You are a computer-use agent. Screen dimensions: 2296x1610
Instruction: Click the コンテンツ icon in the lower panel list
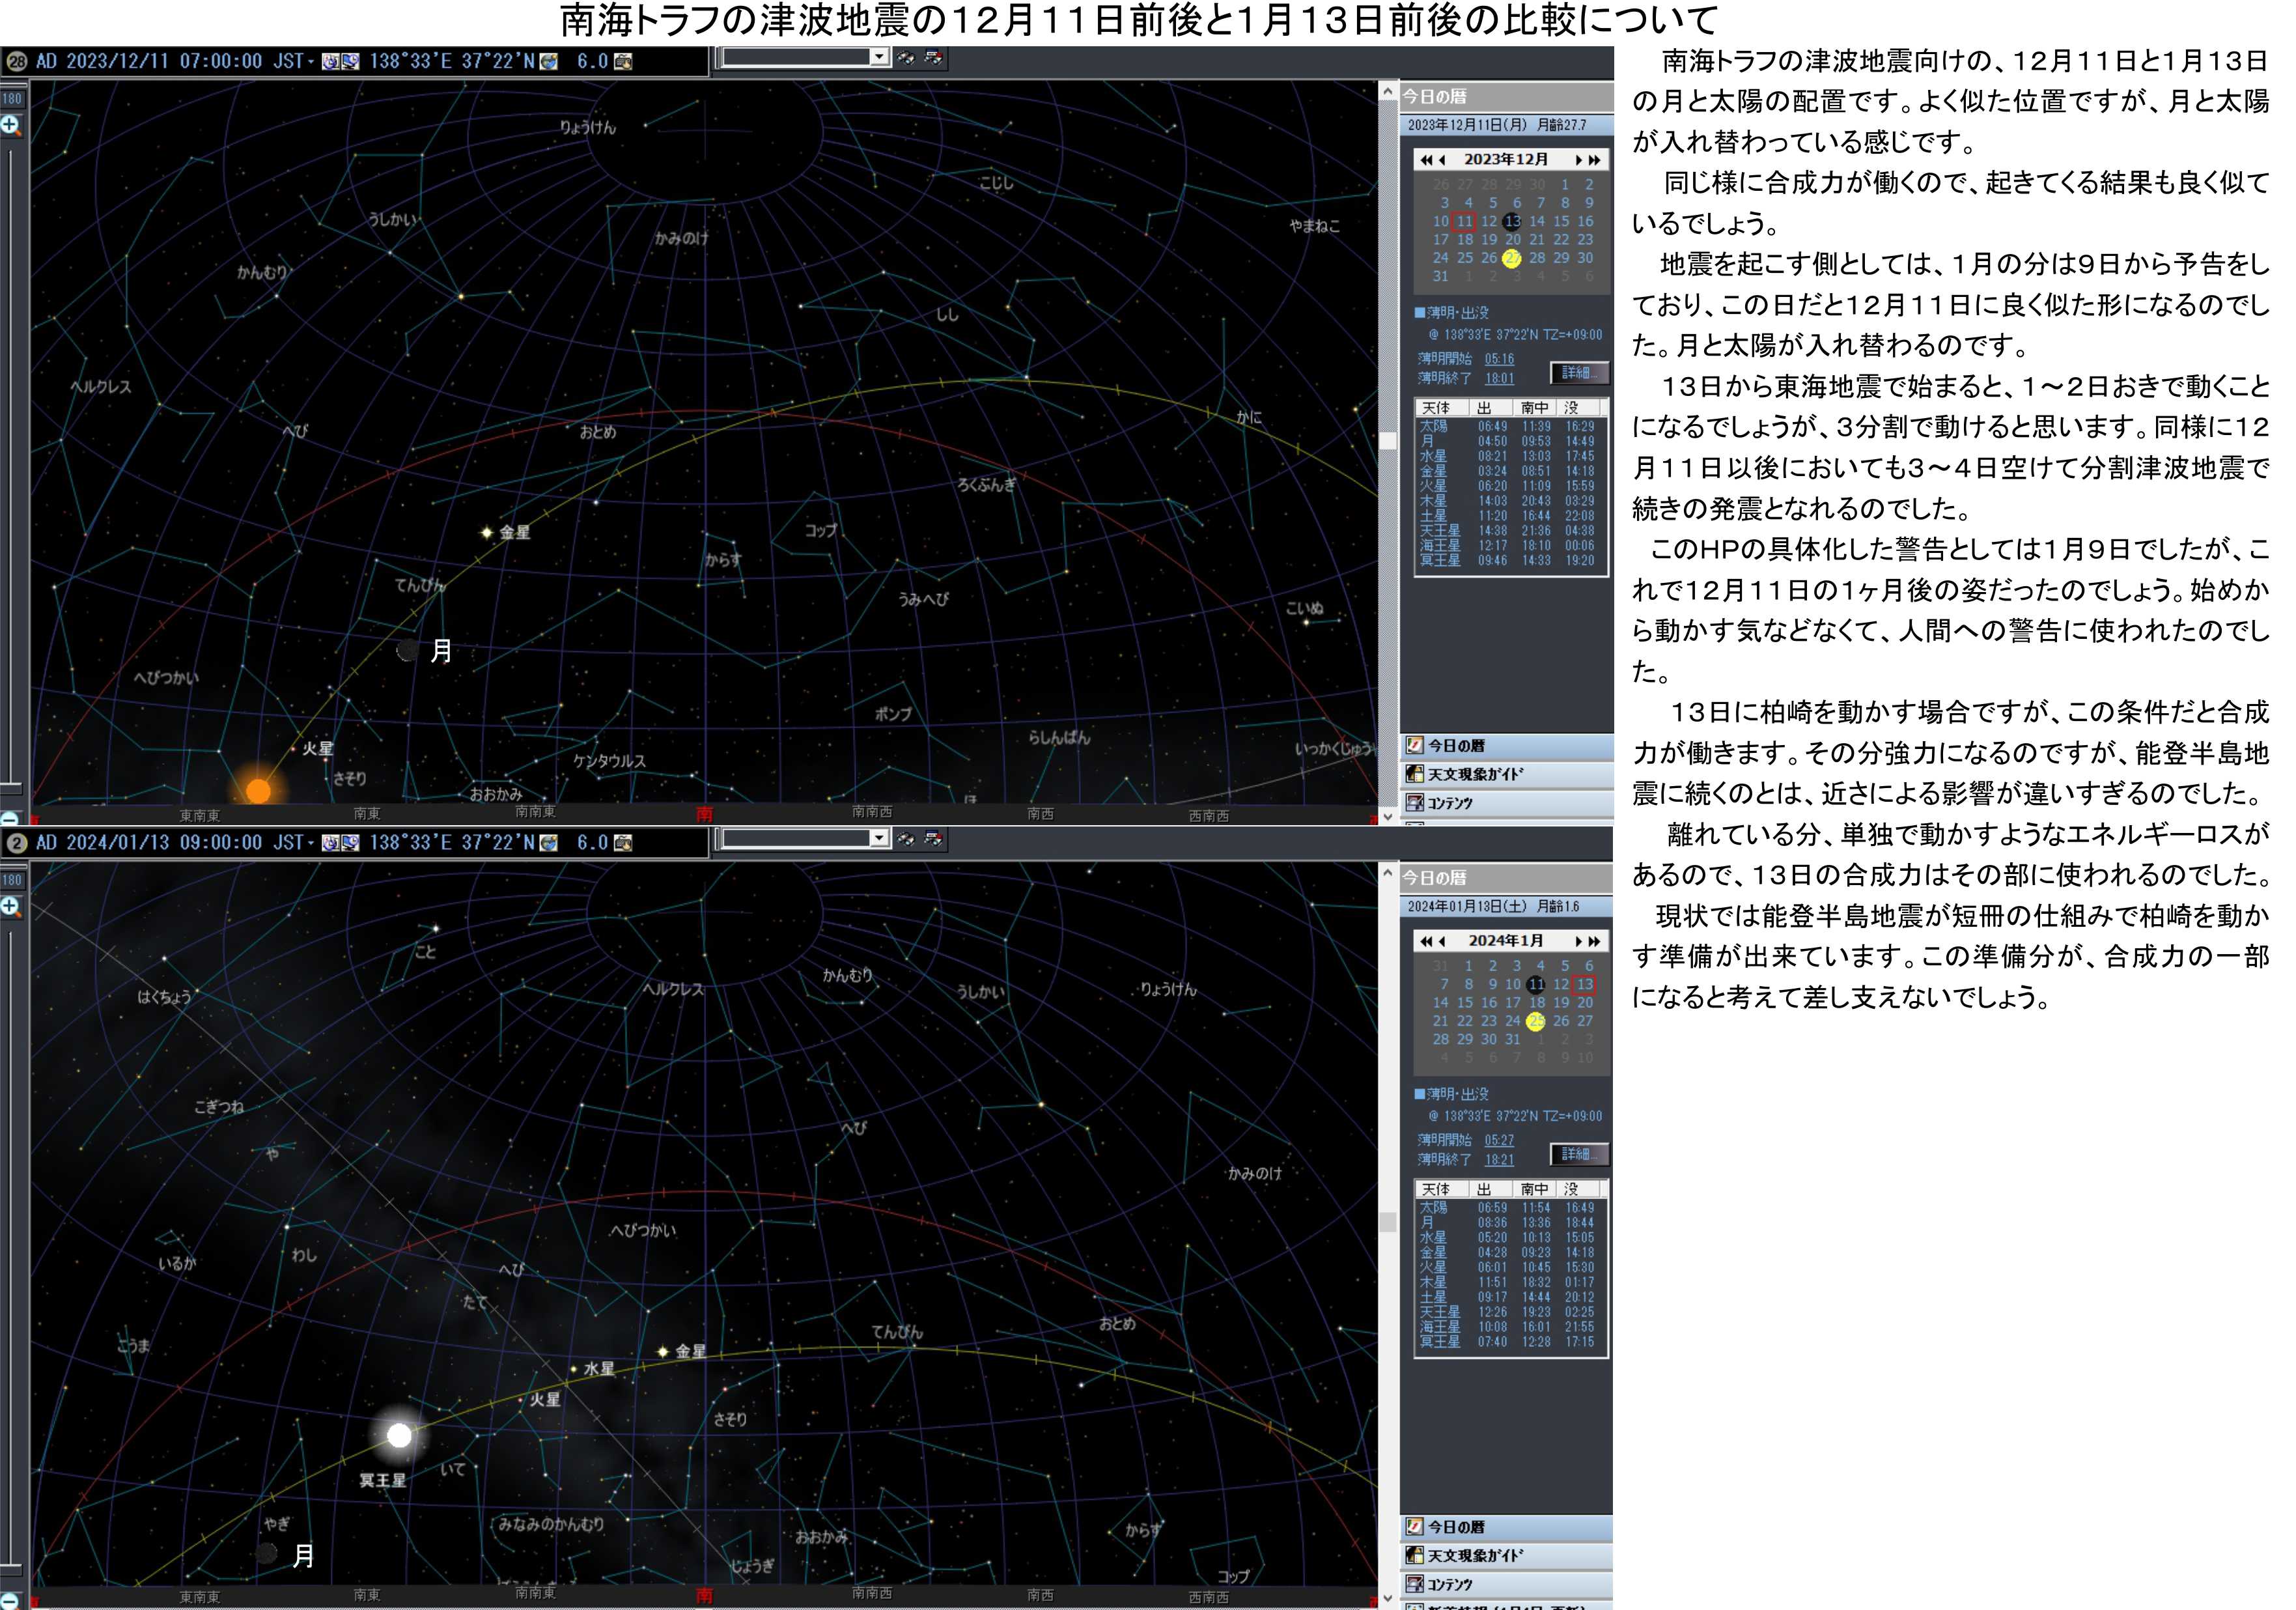1414,1585
